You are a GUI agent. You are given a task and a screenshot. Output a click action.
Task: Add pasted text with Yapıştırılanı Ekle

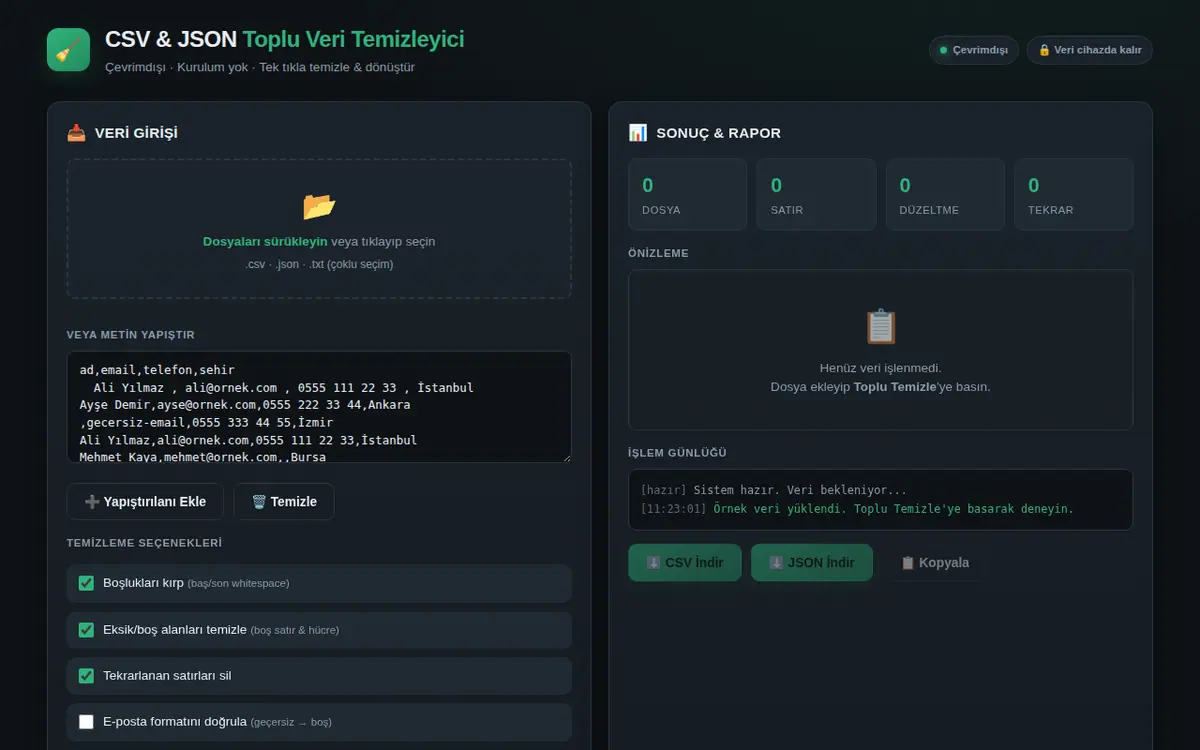pyautogui.click(x=146, y=502)
